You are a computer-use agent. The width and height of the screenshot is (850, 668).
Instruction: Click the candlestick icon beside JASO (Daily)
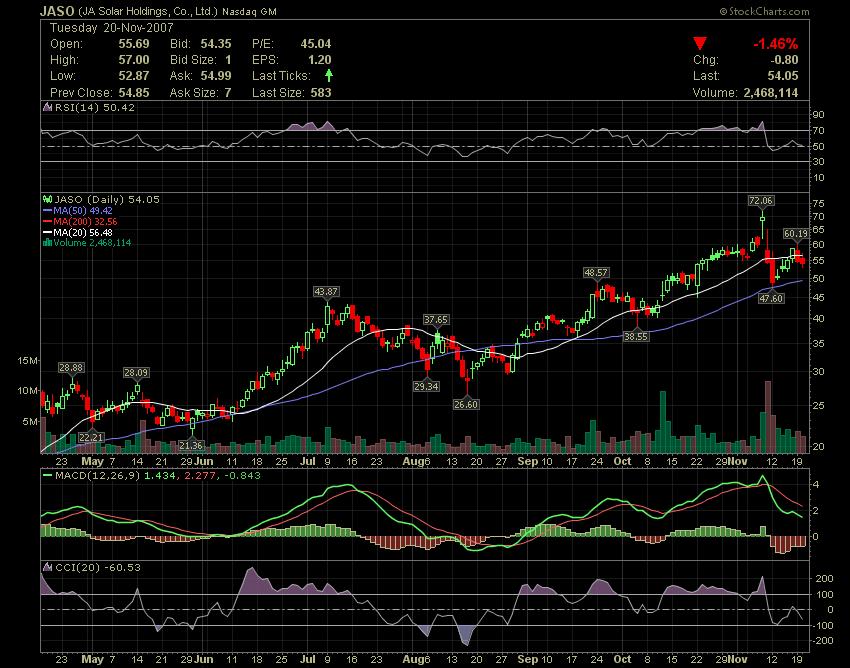[x=48, y=200]
